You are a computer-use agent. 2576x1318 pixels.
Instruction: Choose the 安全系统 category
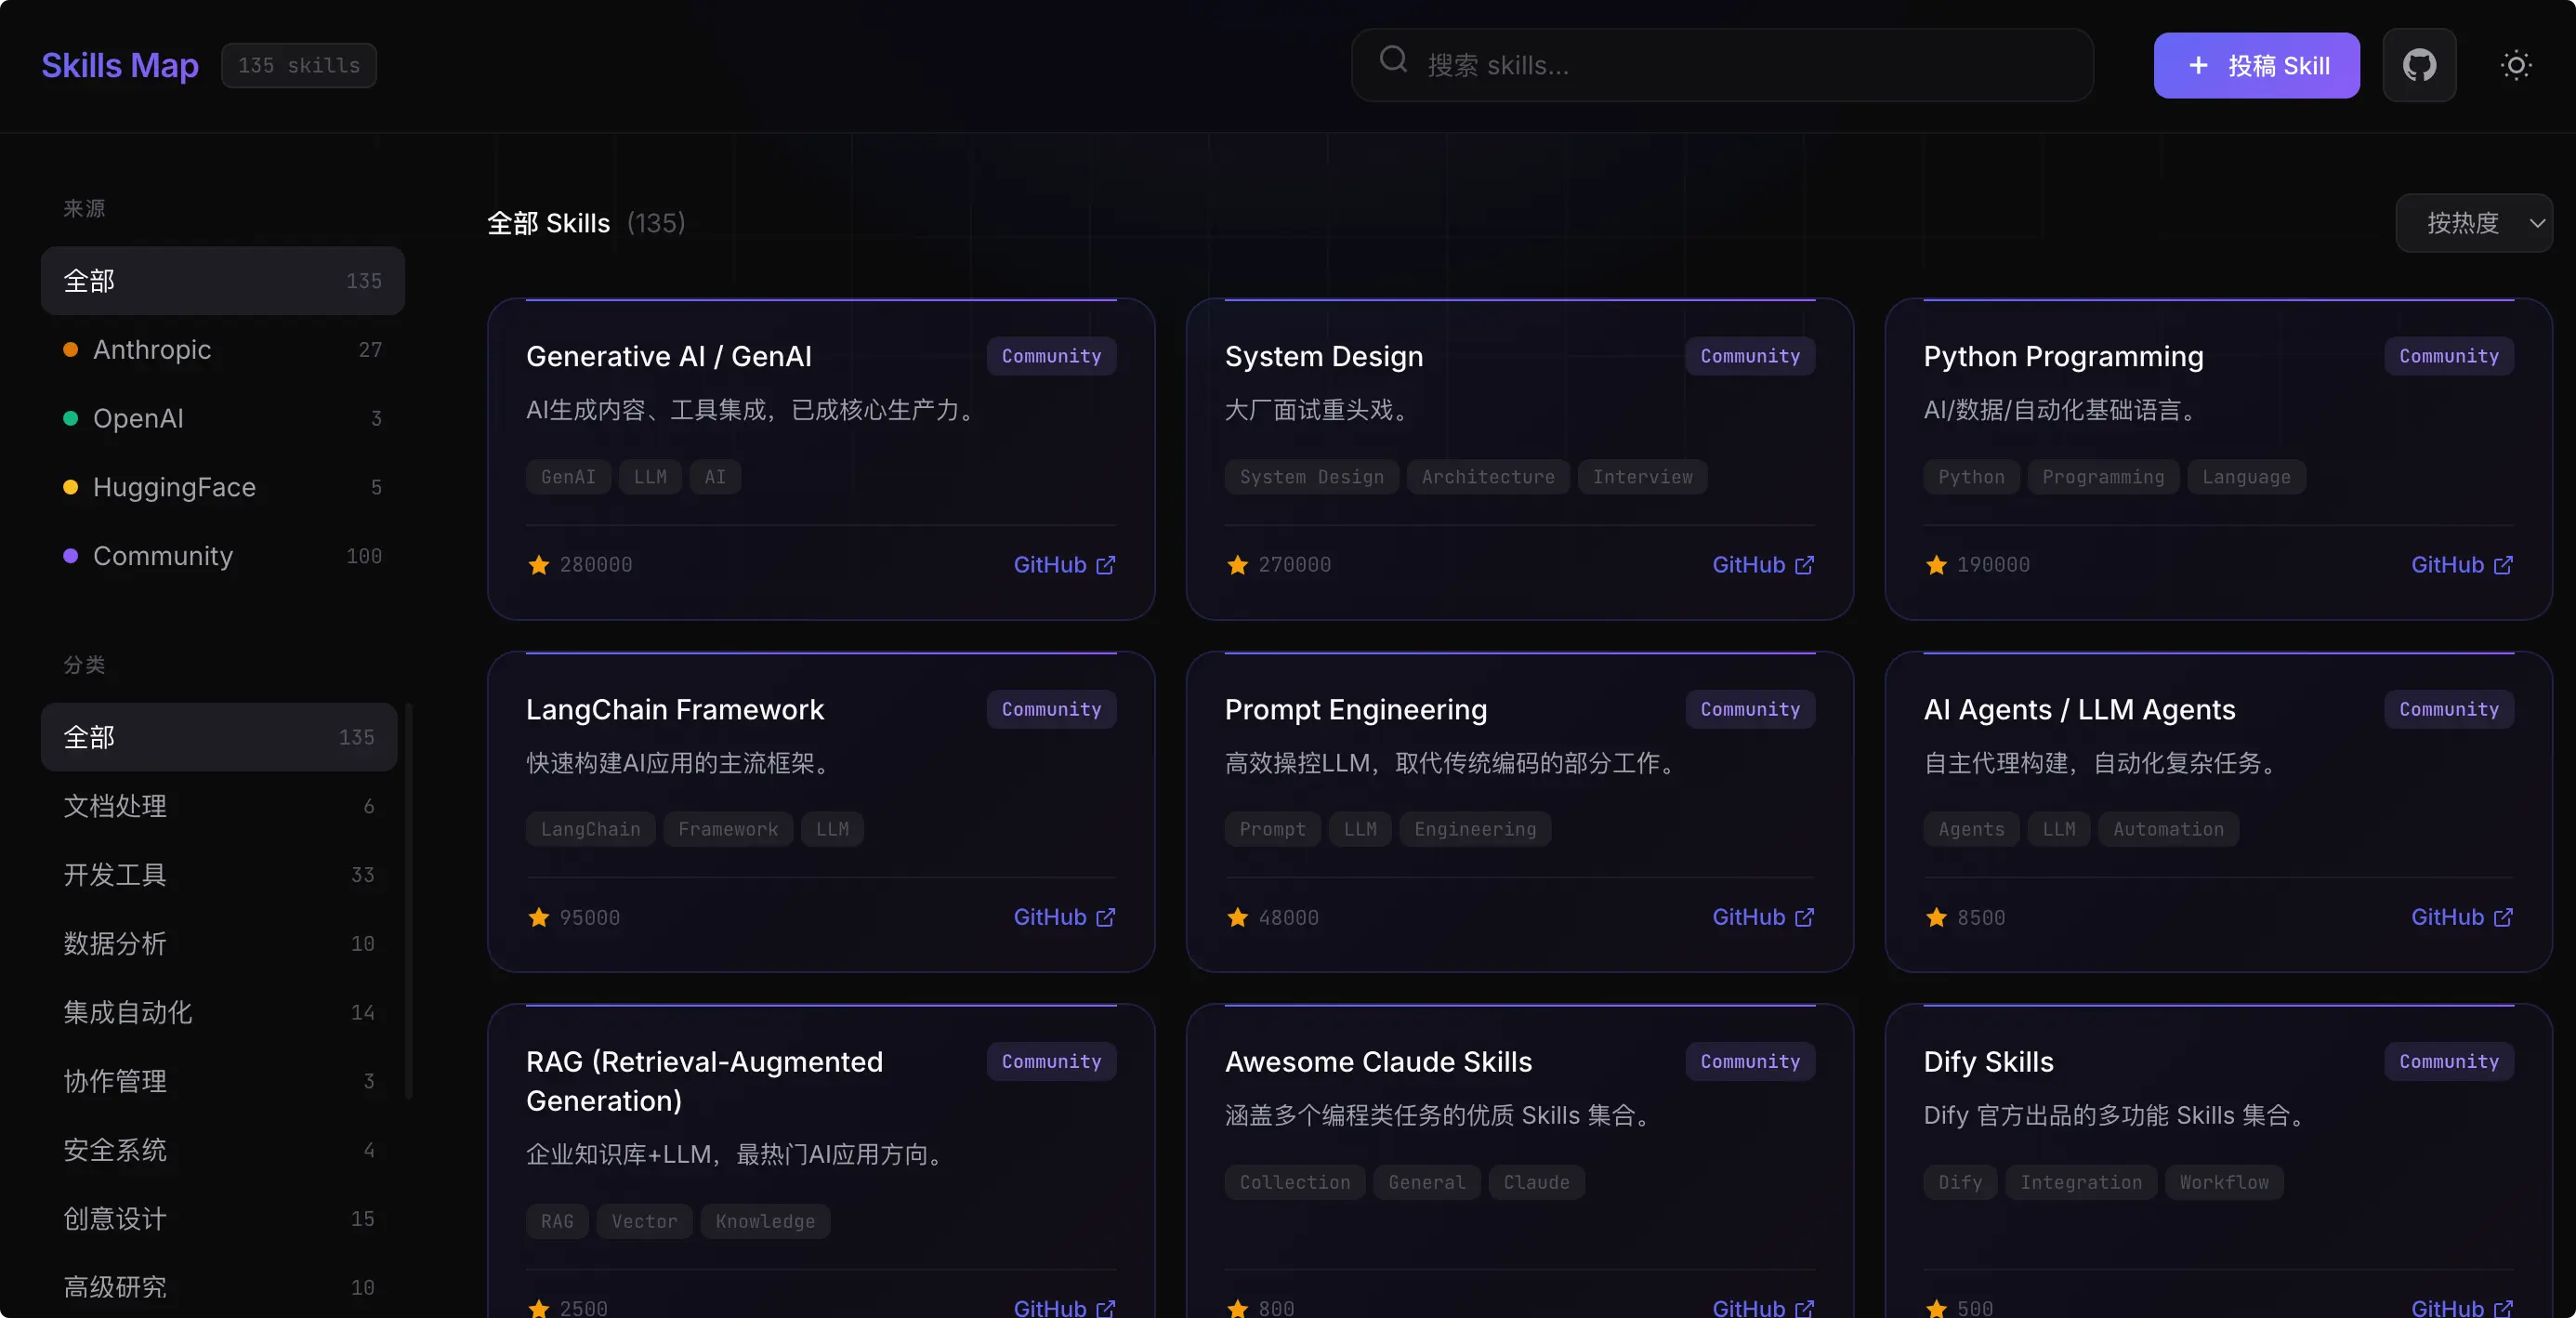[x=219, y=1150]
